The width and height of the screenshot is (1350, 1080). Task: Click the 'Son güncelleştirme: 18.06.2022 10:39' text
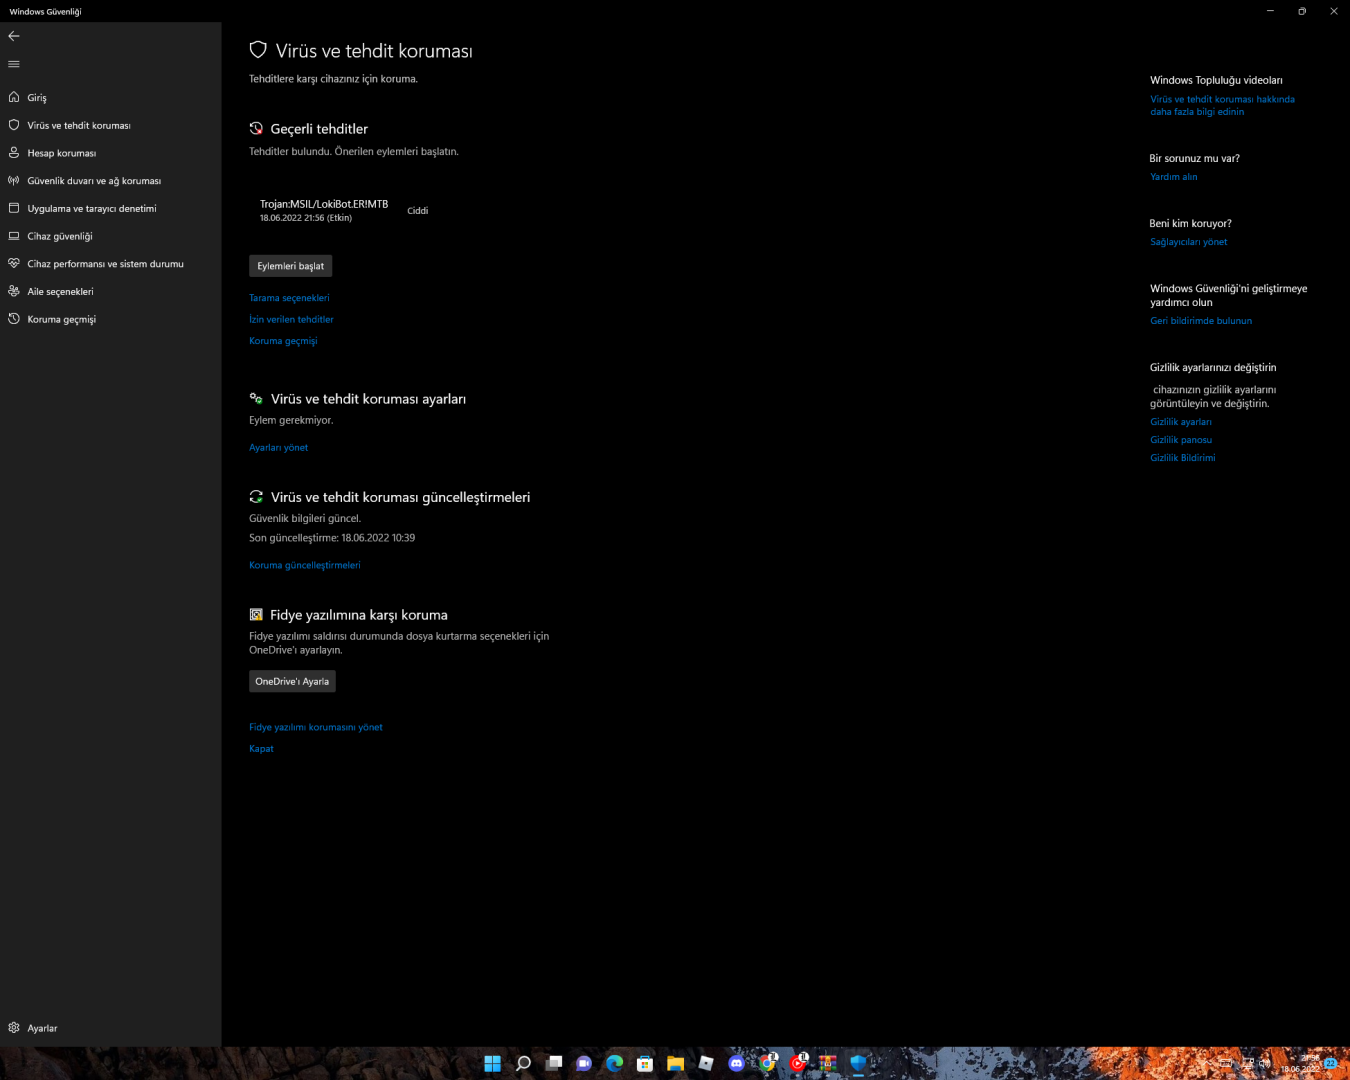coord(332,538)
